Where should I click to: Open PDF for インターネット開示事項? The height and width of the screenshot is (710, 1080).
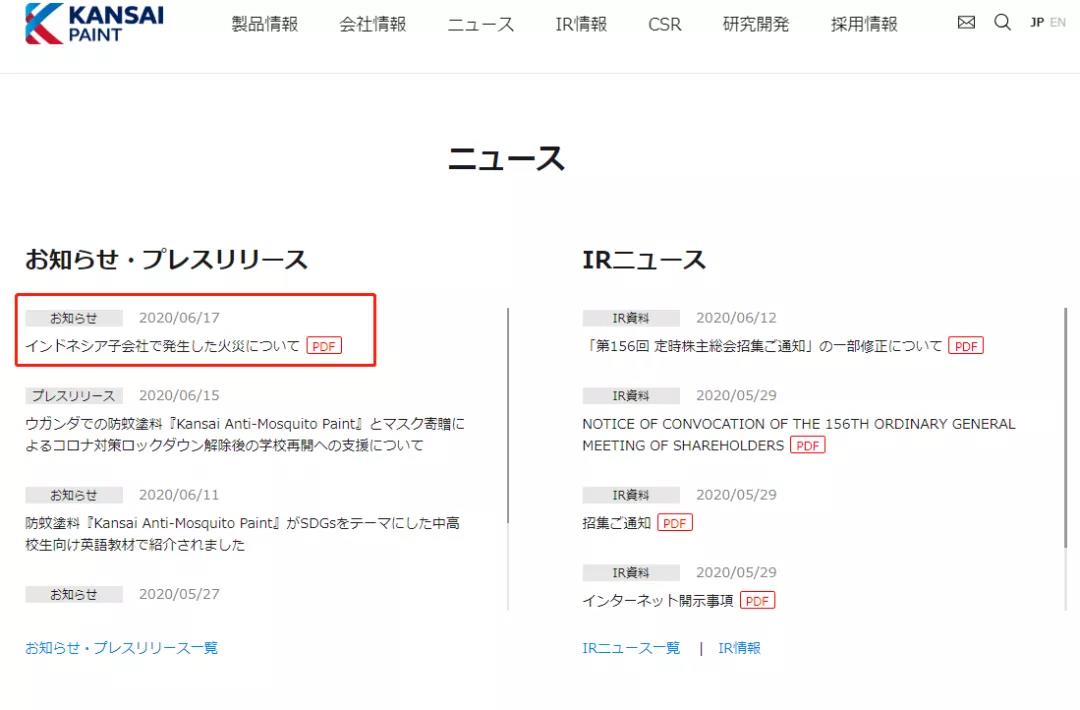coord(757,601)
